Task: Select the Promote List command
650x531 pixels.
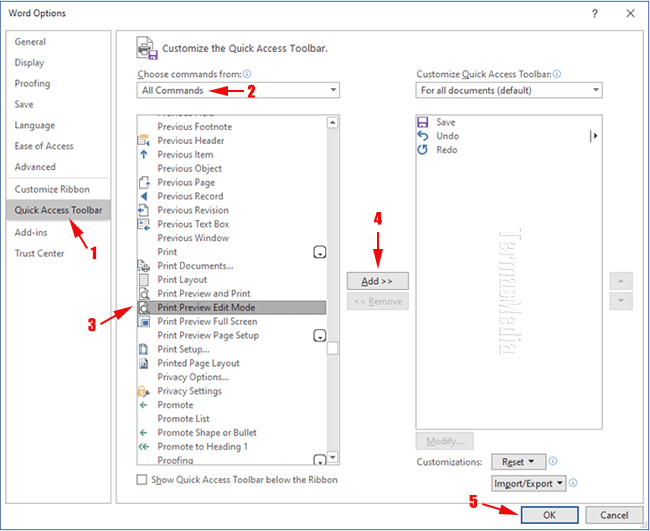Action: [x=232, y=419]
